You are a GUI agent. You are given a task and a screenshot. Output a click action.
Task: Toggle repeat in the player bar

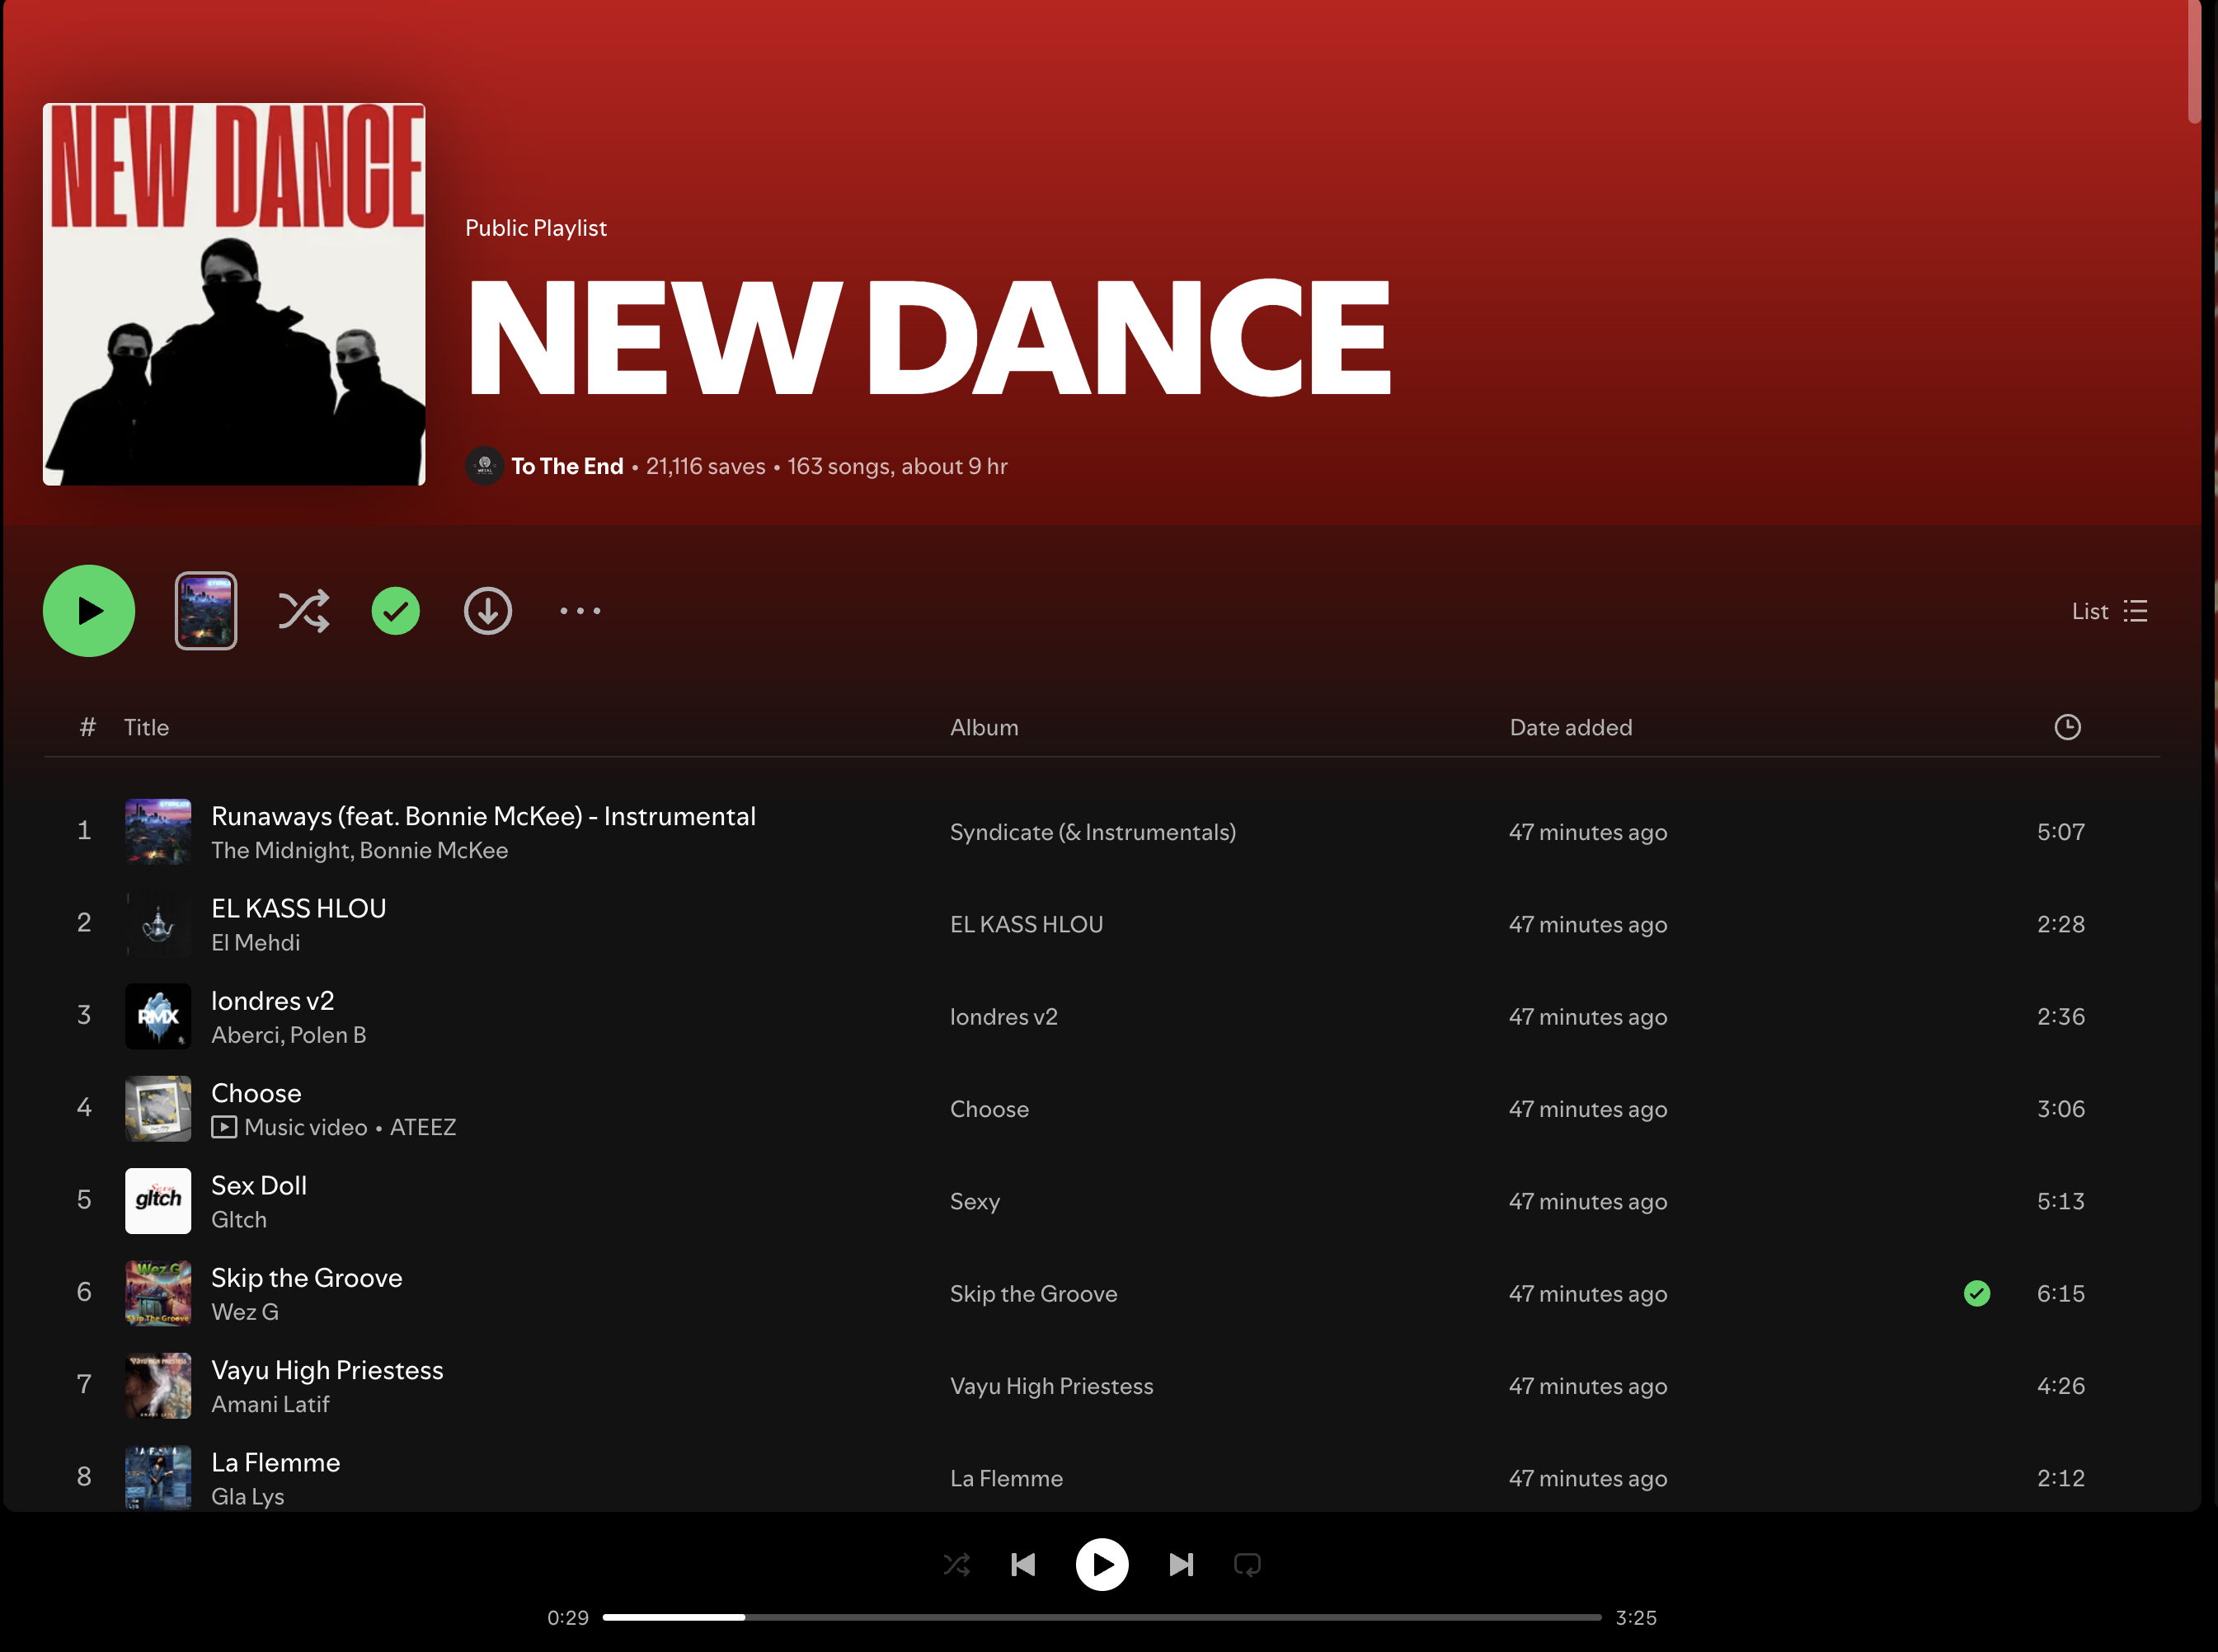pos(1247,1564)
